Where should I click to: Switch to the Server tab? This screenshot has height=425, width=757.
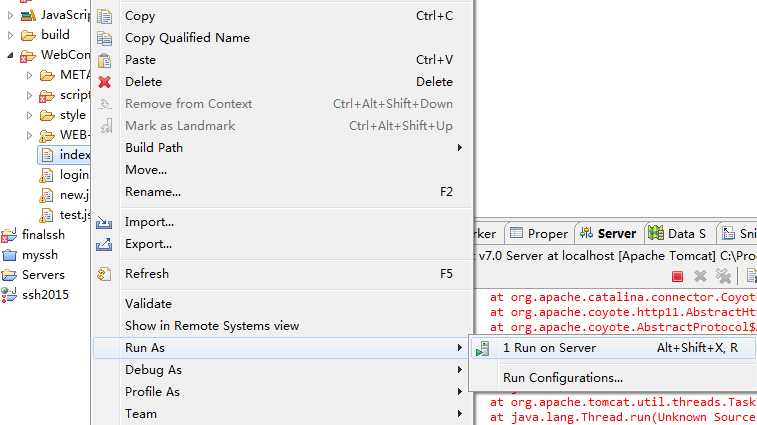coord(609,234)
